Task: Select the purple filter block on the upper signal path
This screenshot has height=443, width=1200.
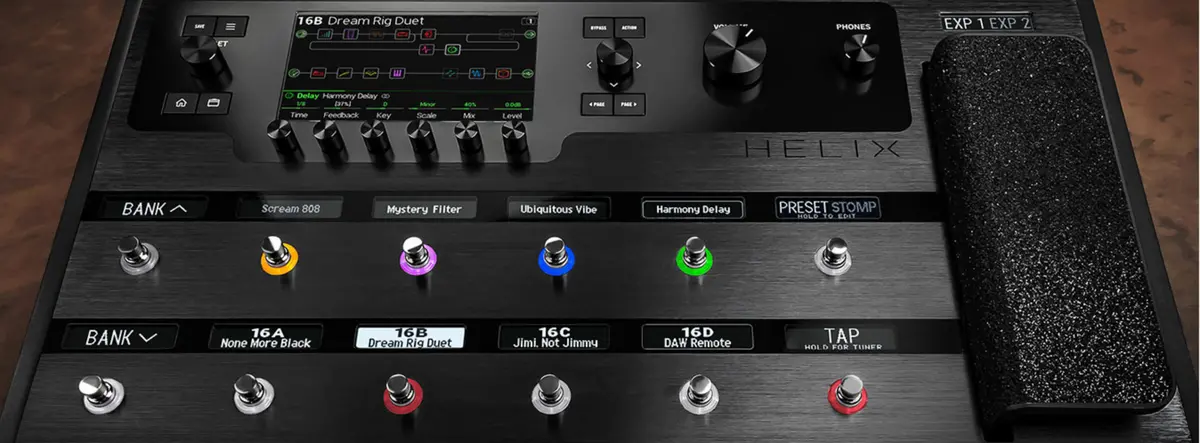Action: [351, 34]
